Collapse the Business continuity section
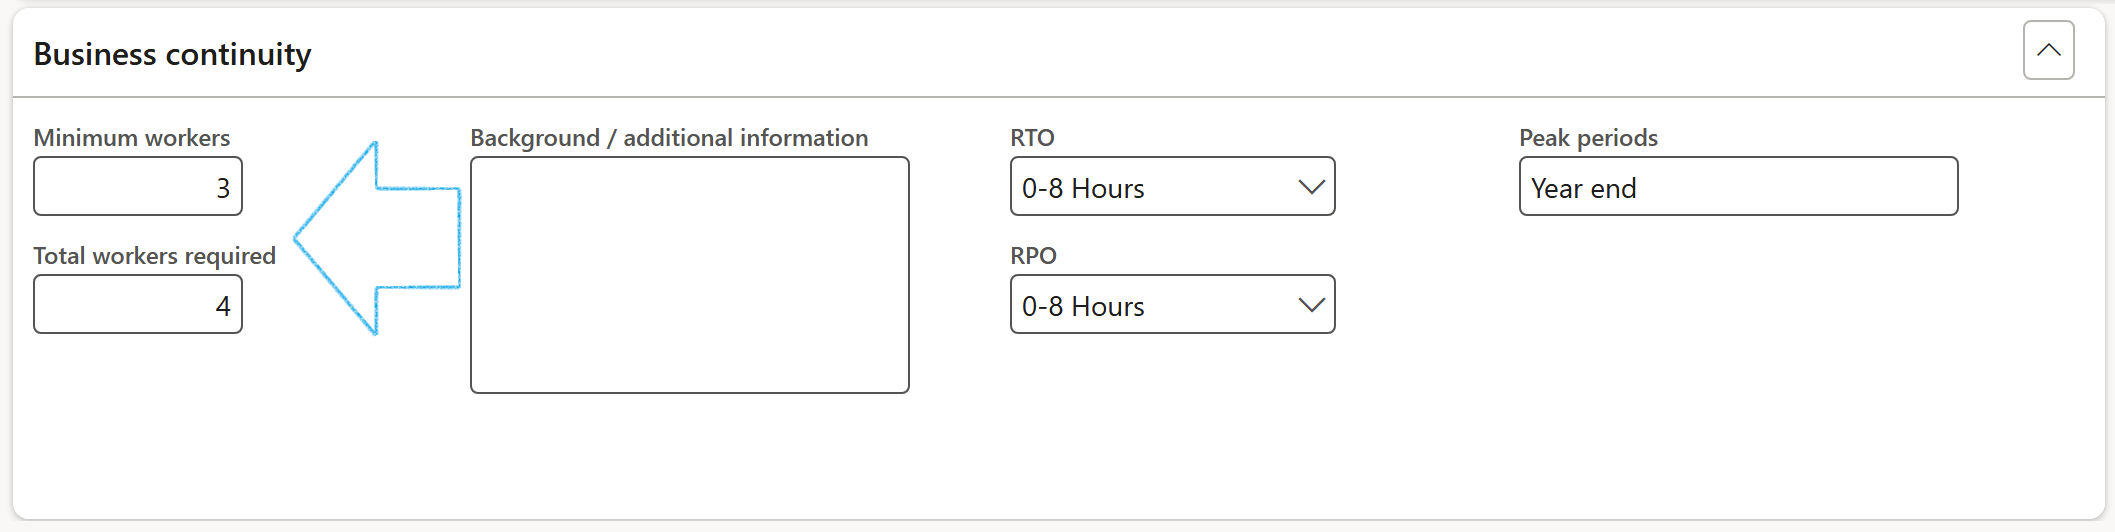 tap(2048, 50)
